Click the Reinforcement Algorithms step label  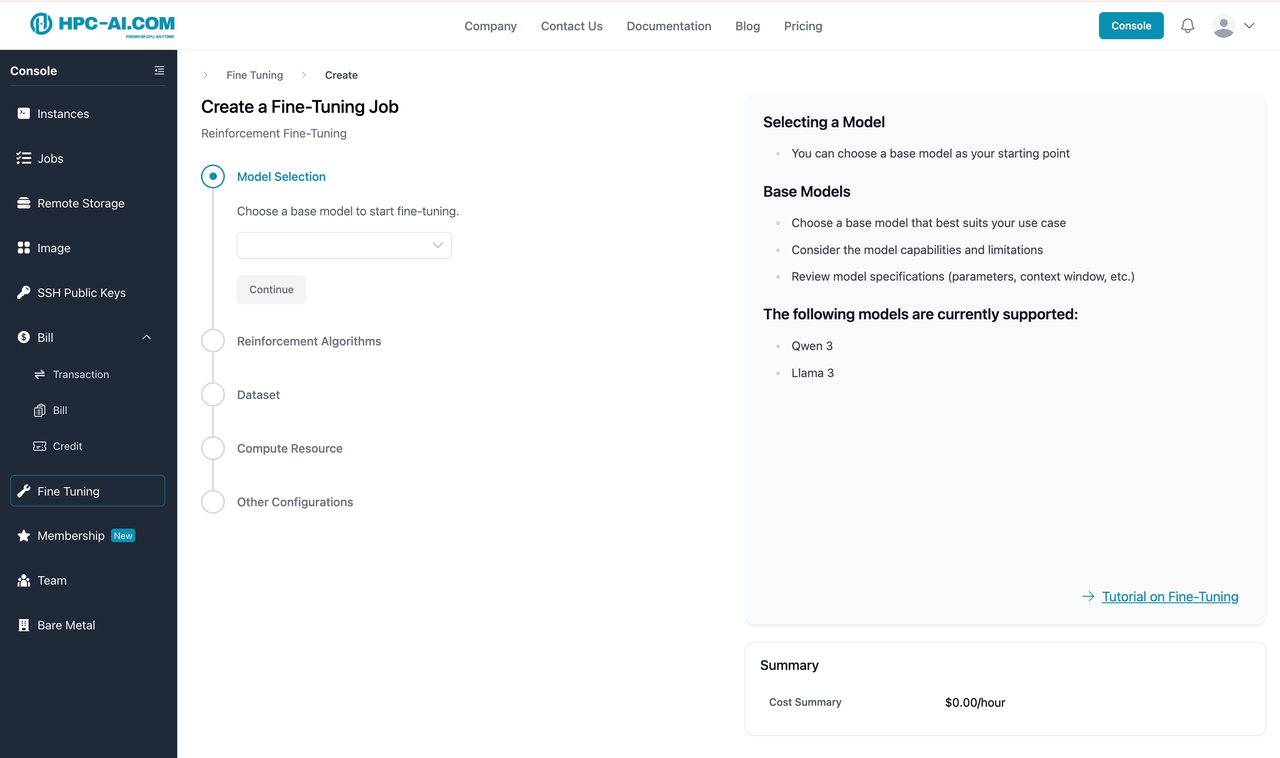(309, 341)
